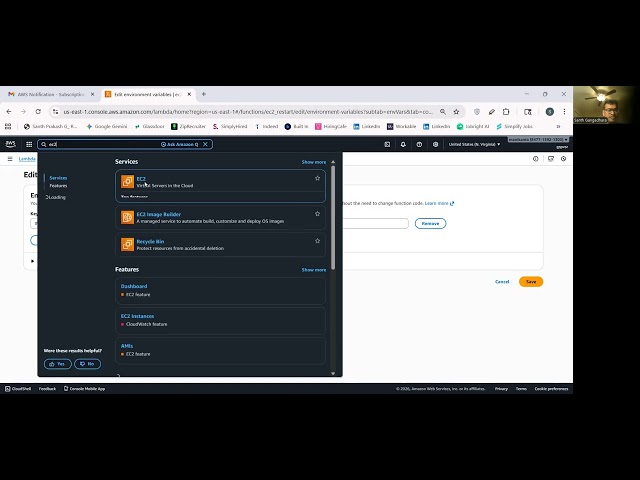Jump to Features in search sidebar

pos(58,186)
